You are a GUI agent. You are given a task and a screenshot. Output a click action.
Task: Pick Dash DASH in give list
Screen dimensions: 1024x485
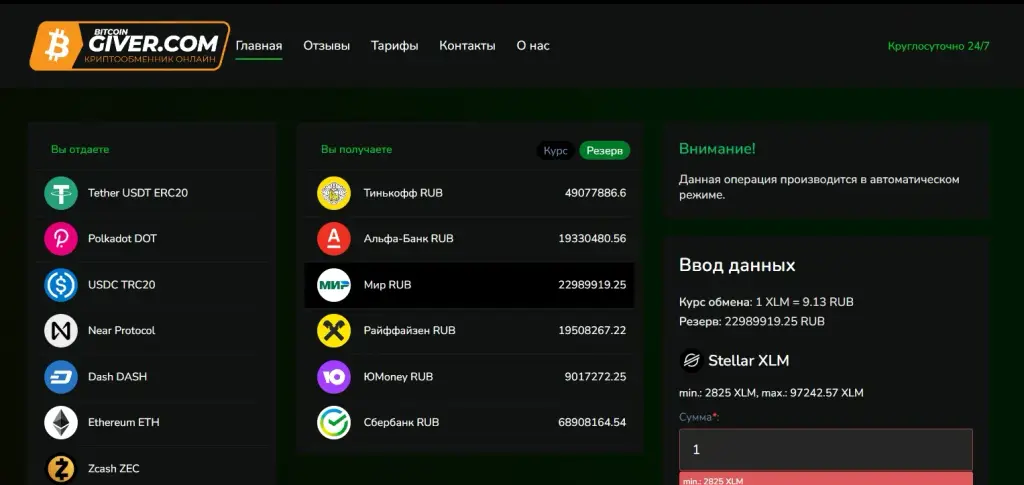[x=152, y=377]
